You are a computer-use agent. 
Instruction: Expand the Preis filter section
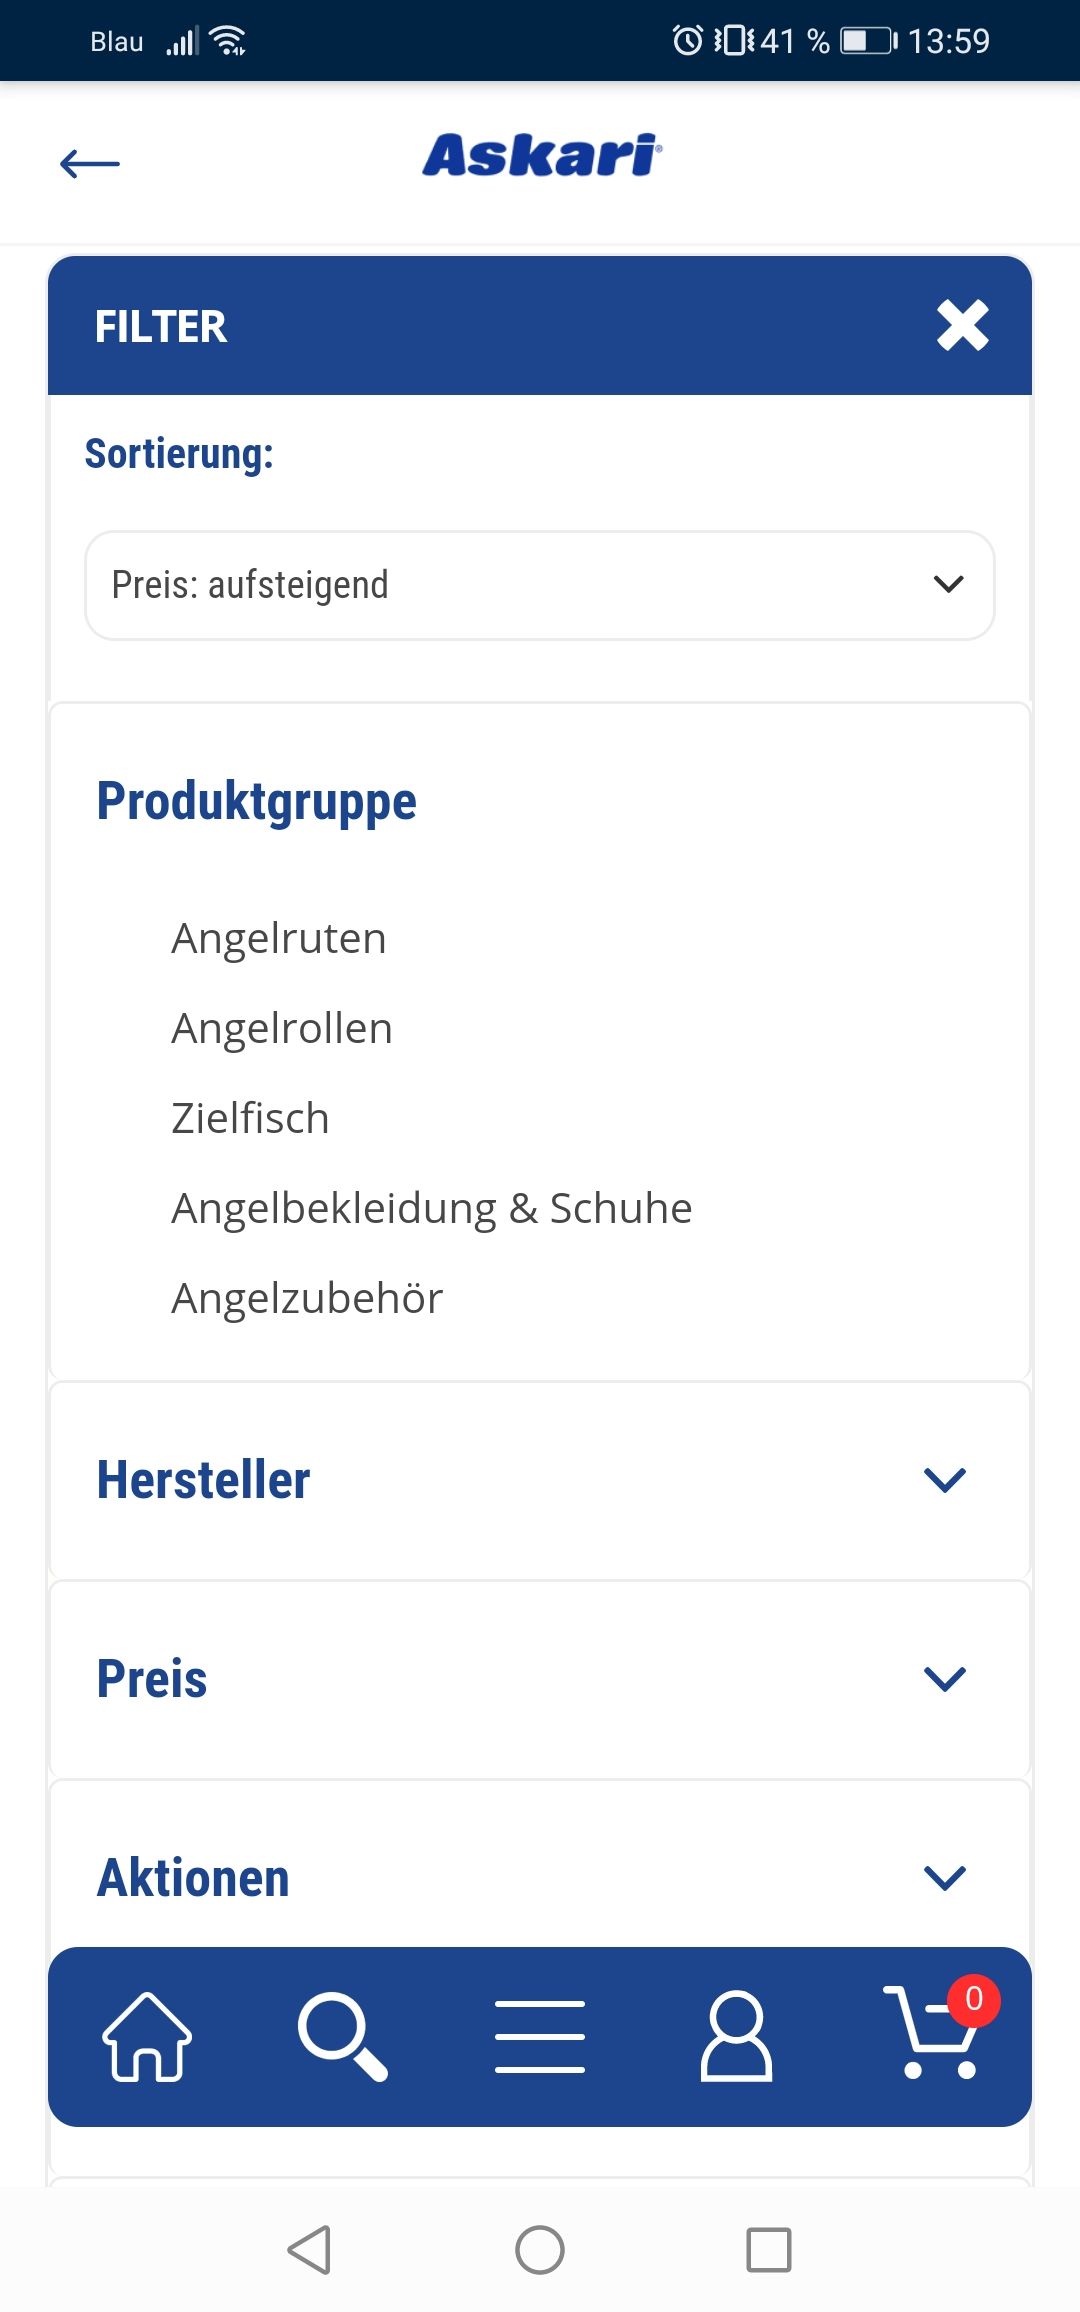[x=540, y=1679]
